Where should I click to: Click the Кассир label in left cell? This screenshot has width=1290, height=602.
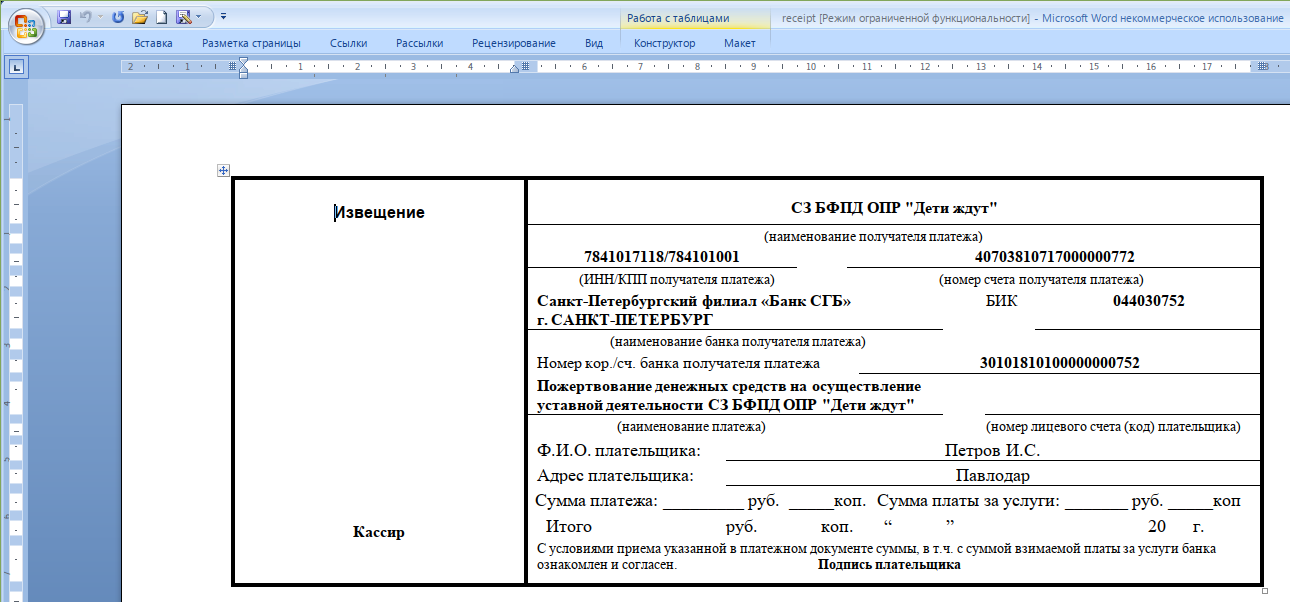click(379, 532)
